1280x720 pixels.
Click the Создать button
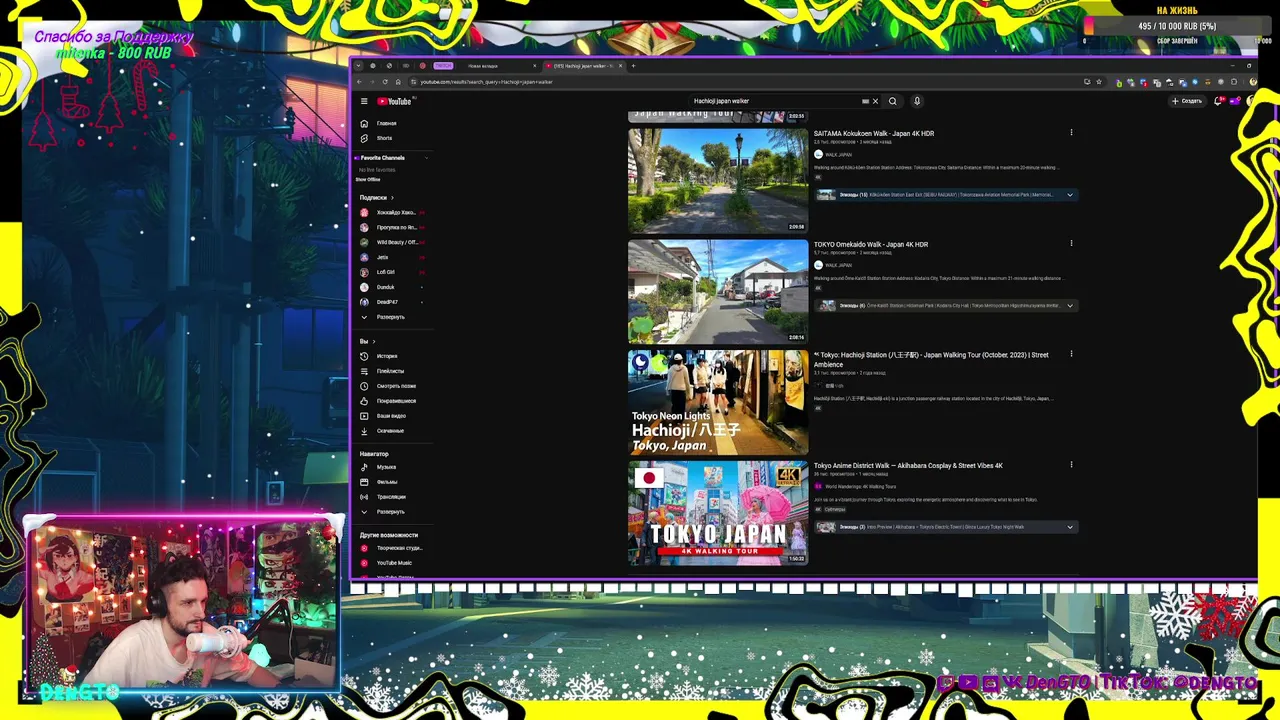(x=1187, y=101)
